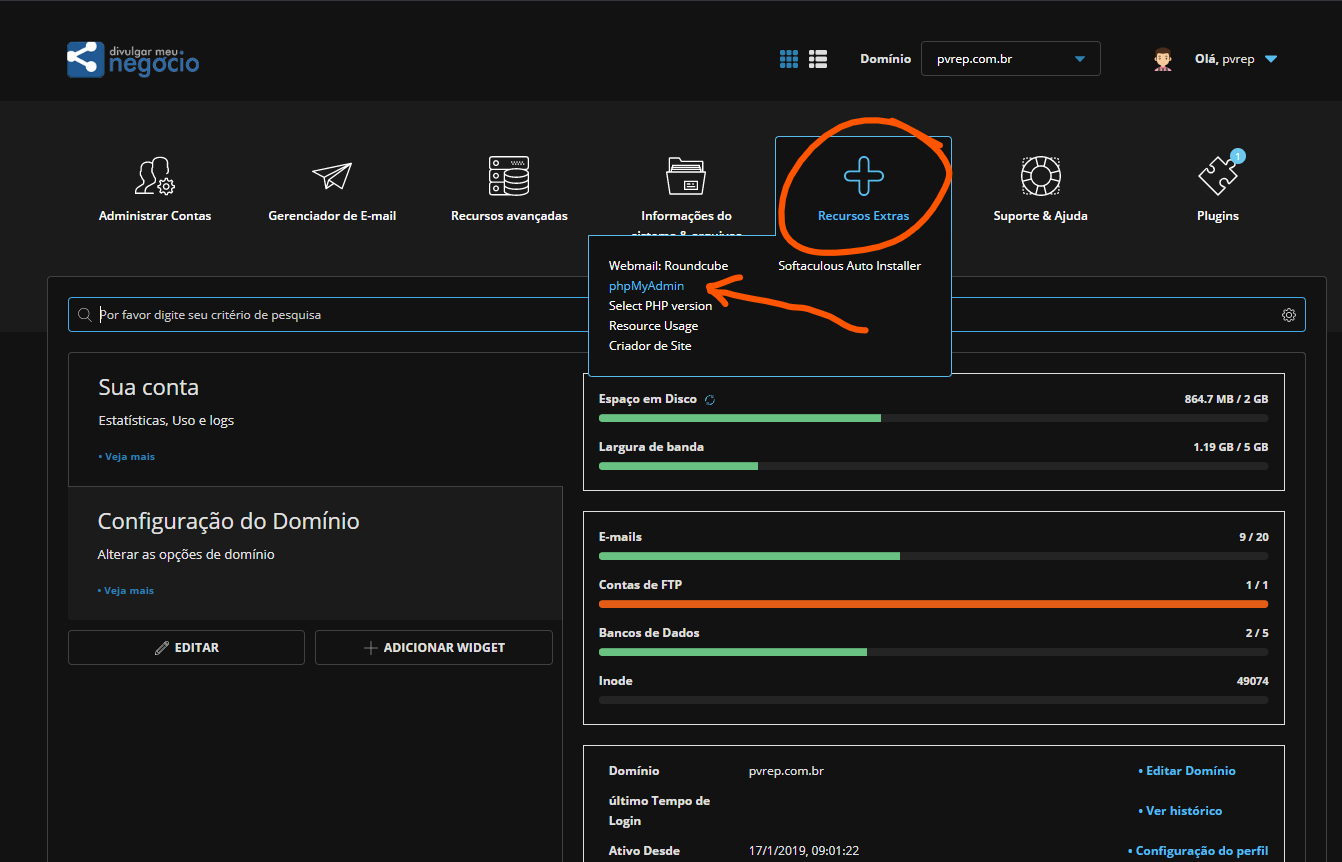Open the Editar Domínio link
1342x862 pixels.
[x=1189, y=771]
